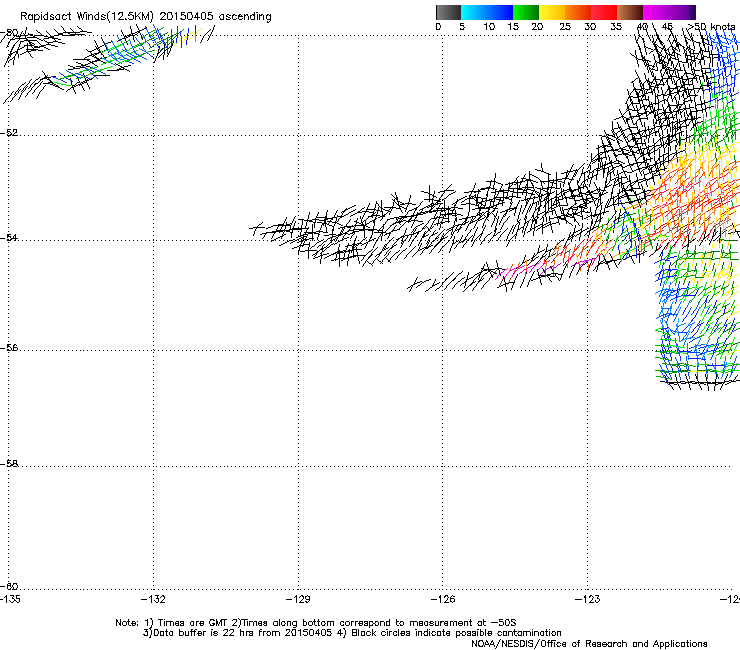Click the -123 longitude axis label
The height and width of the screenshot is (650, 740).
coord(588,599)
